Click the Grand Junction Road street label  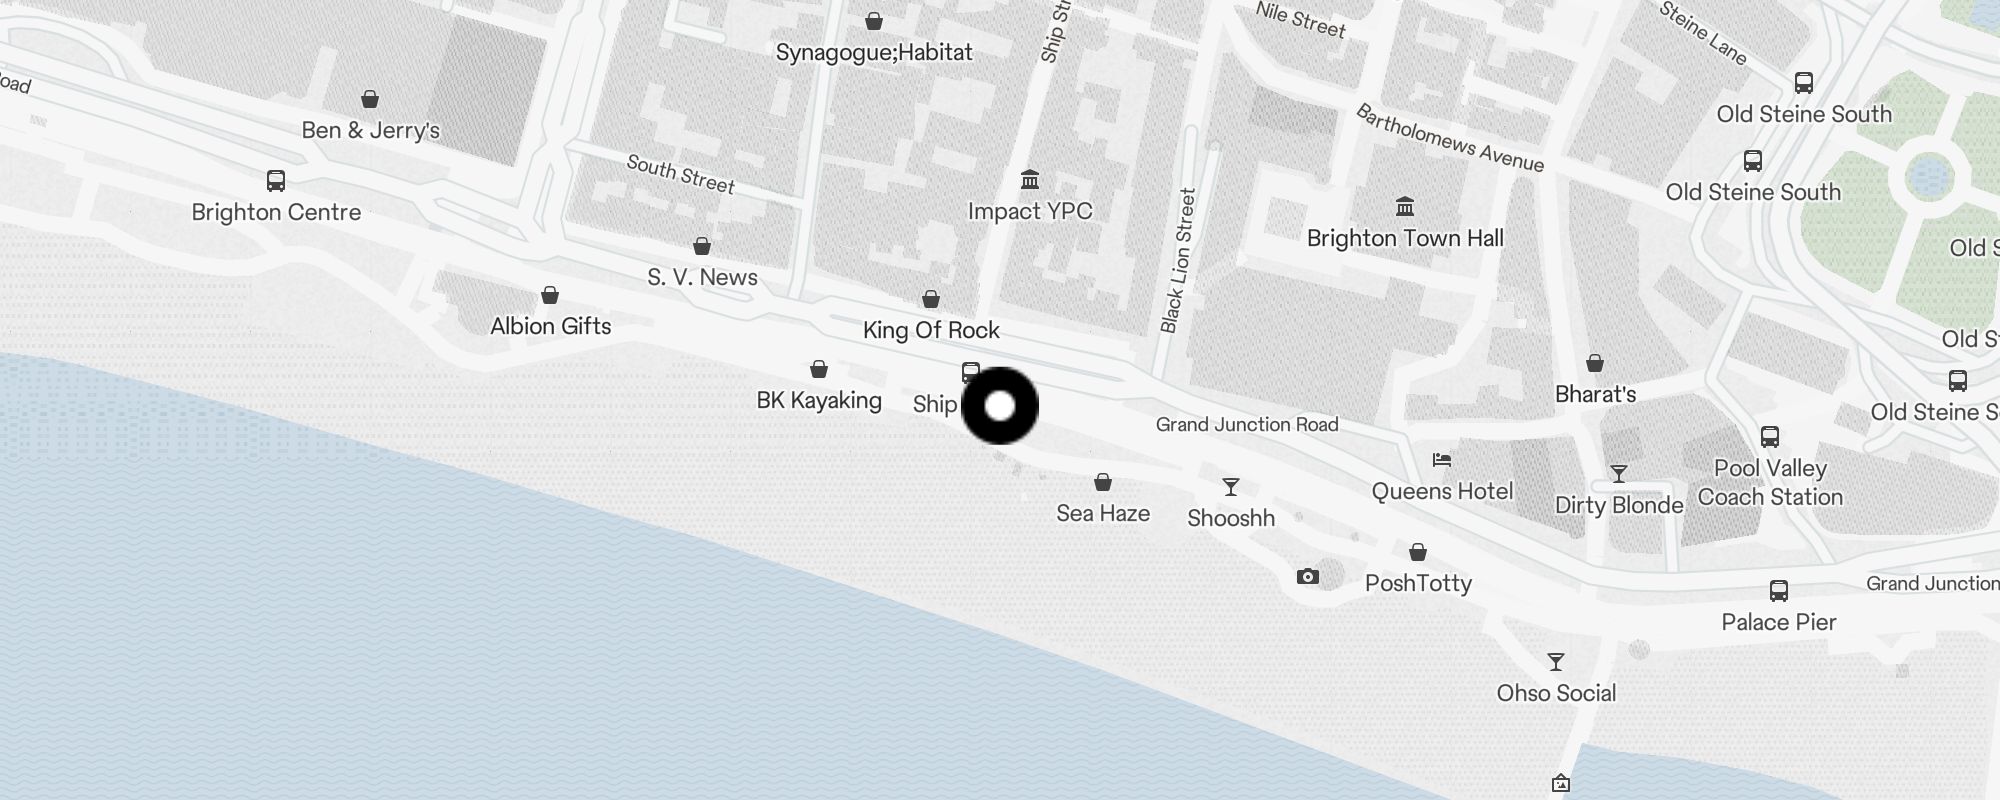pyautogui.click(x=1247, y=424)
